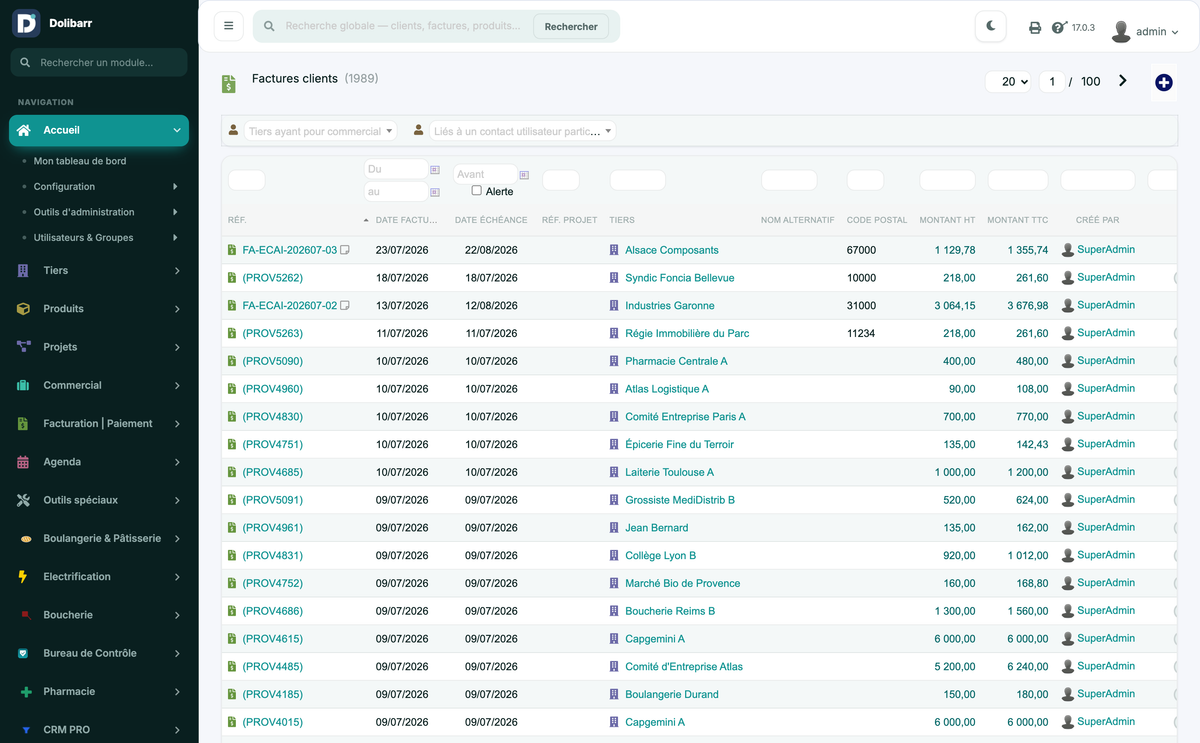The image size is (1200, 743).
Task: Switch to dark mode moon icon
Action: point(991,26)
